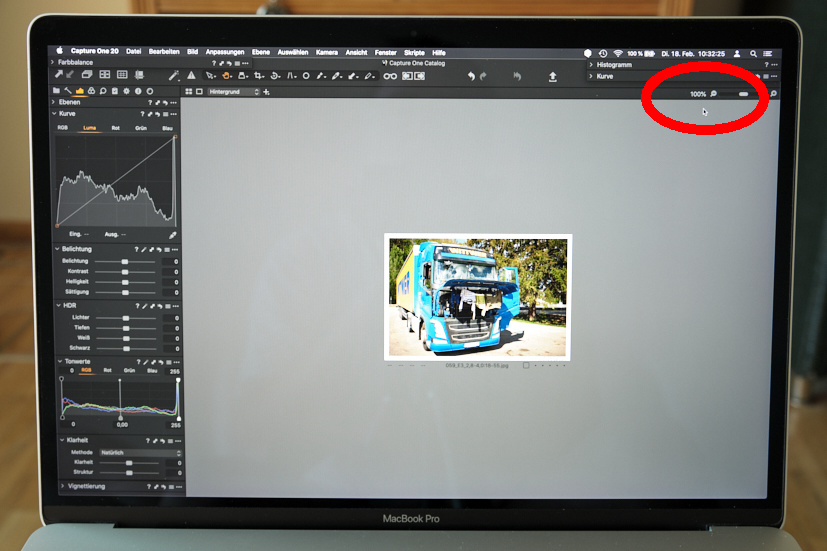827x551 pixels.
Task: Select the Pan hand cursor tool
Action: (228, 75)
